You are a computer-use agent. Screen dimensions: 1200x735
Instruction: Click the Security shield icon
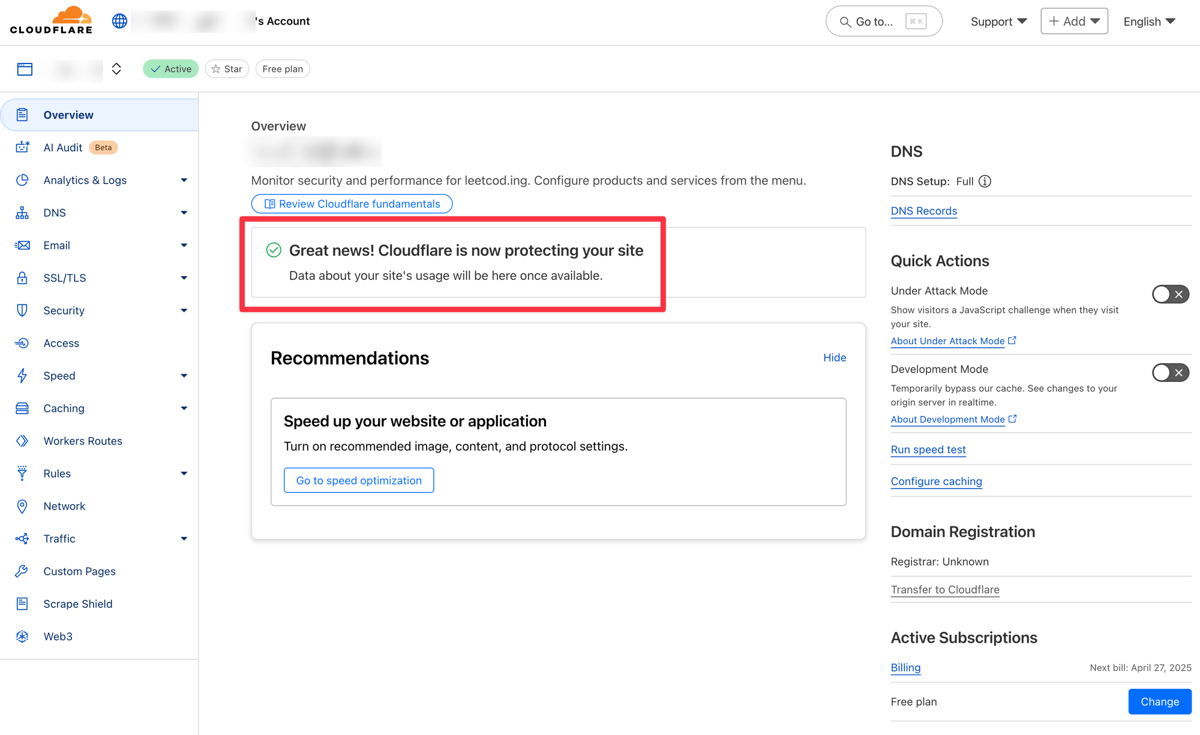22,310
